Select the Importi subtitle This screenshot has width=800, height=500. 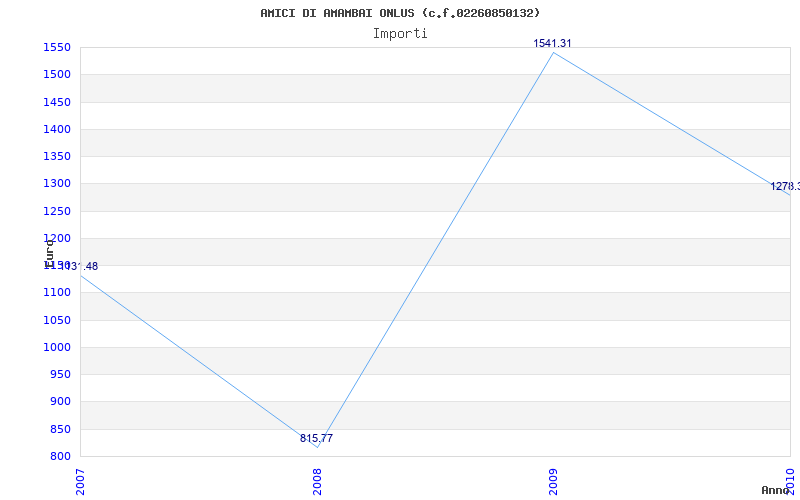[400, 34]
